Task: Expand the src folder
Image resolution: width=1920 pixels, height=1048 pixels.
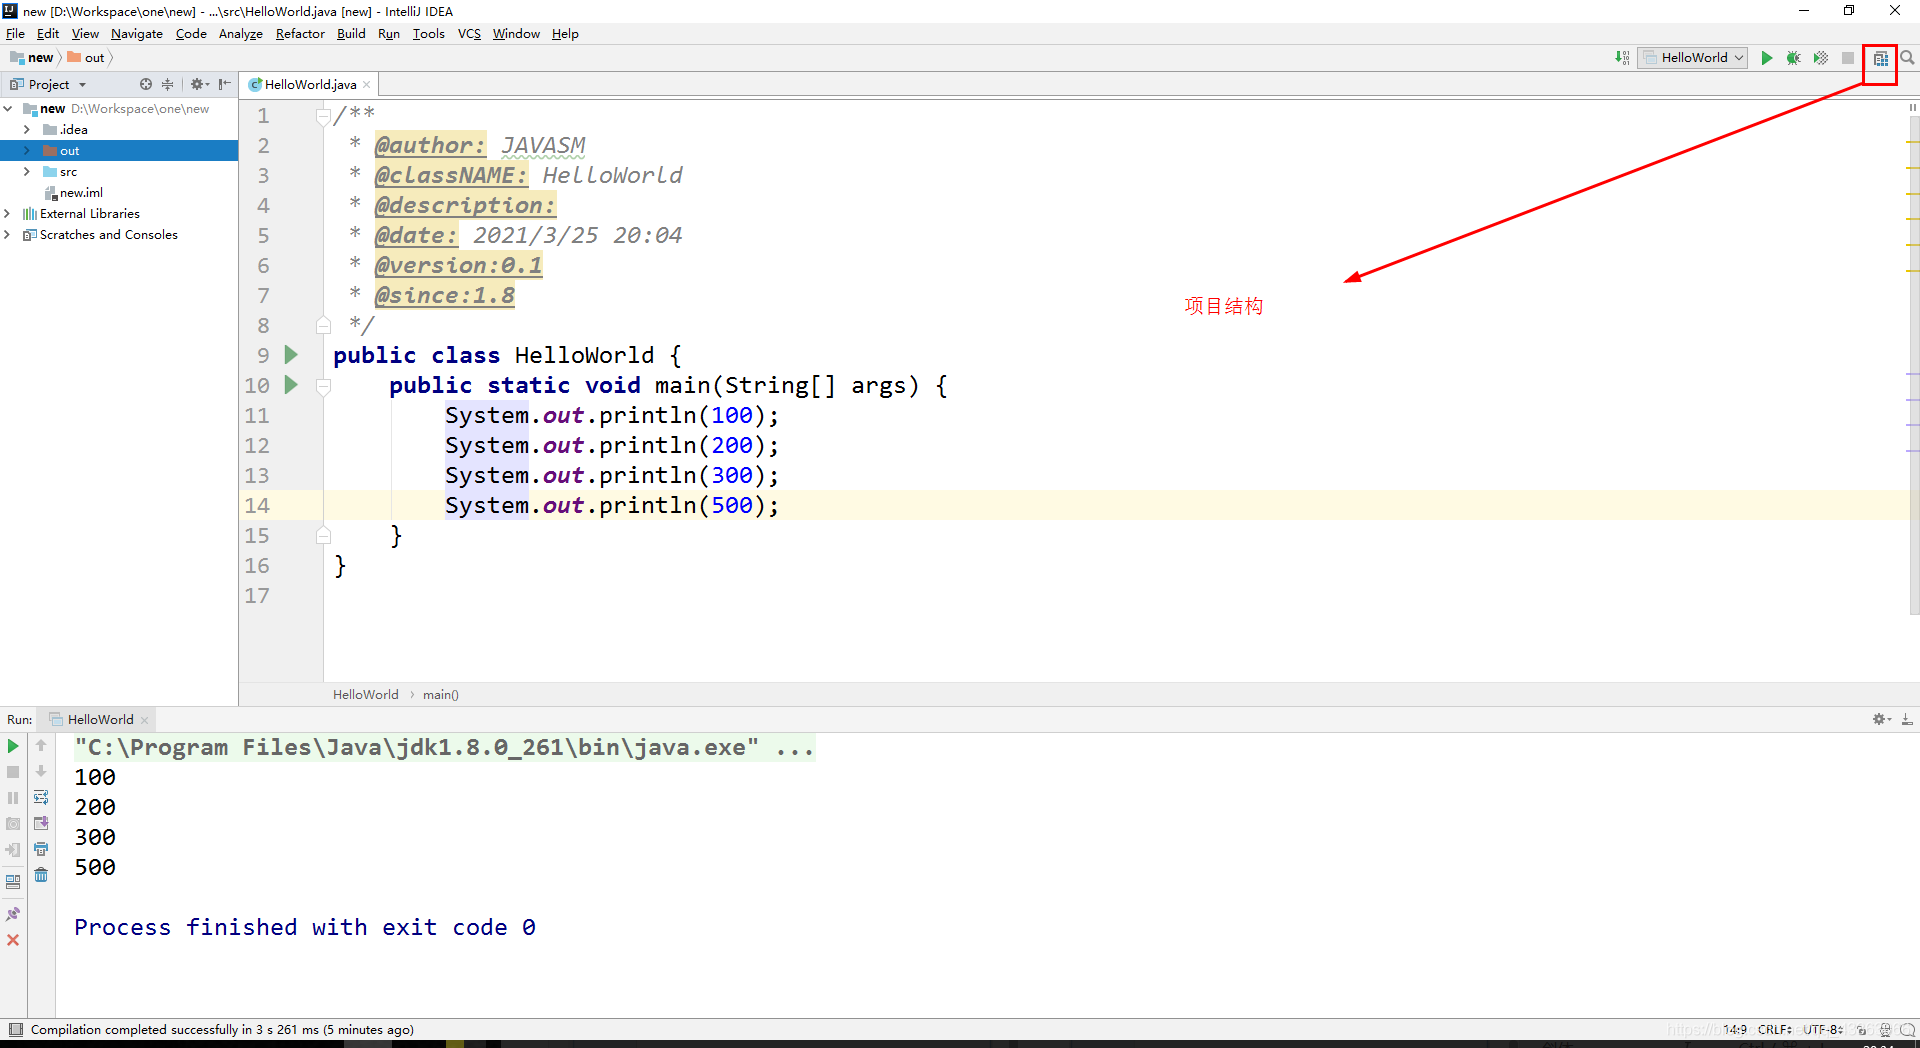Action: [27, 171]
